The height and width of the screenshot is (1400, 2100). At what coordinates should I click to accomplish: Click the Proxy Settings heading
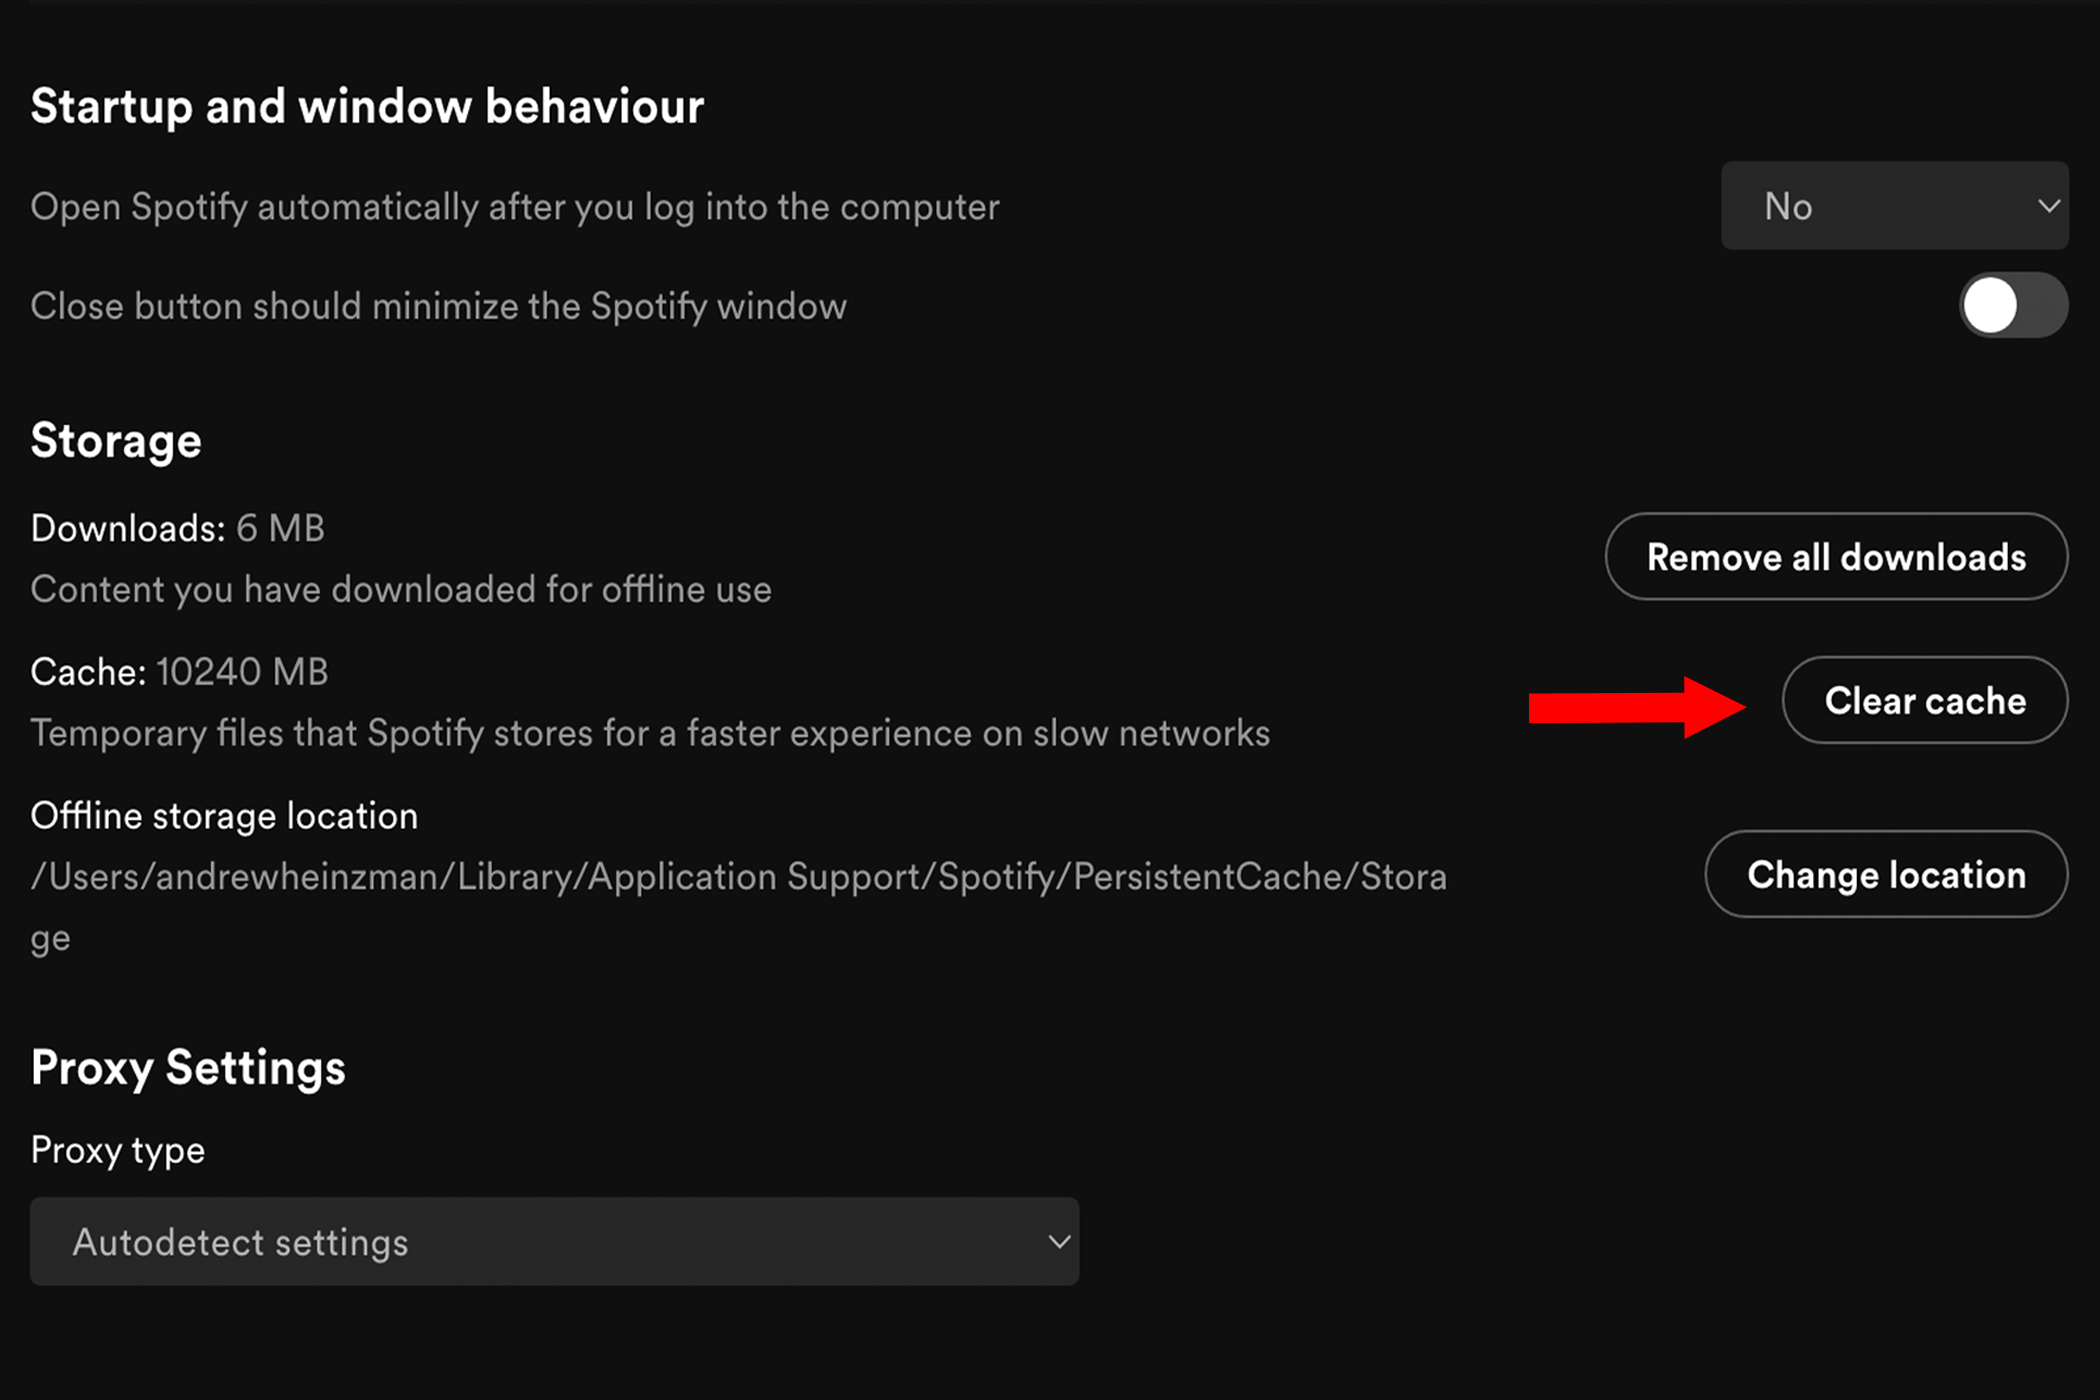(x=188, y=1068)
